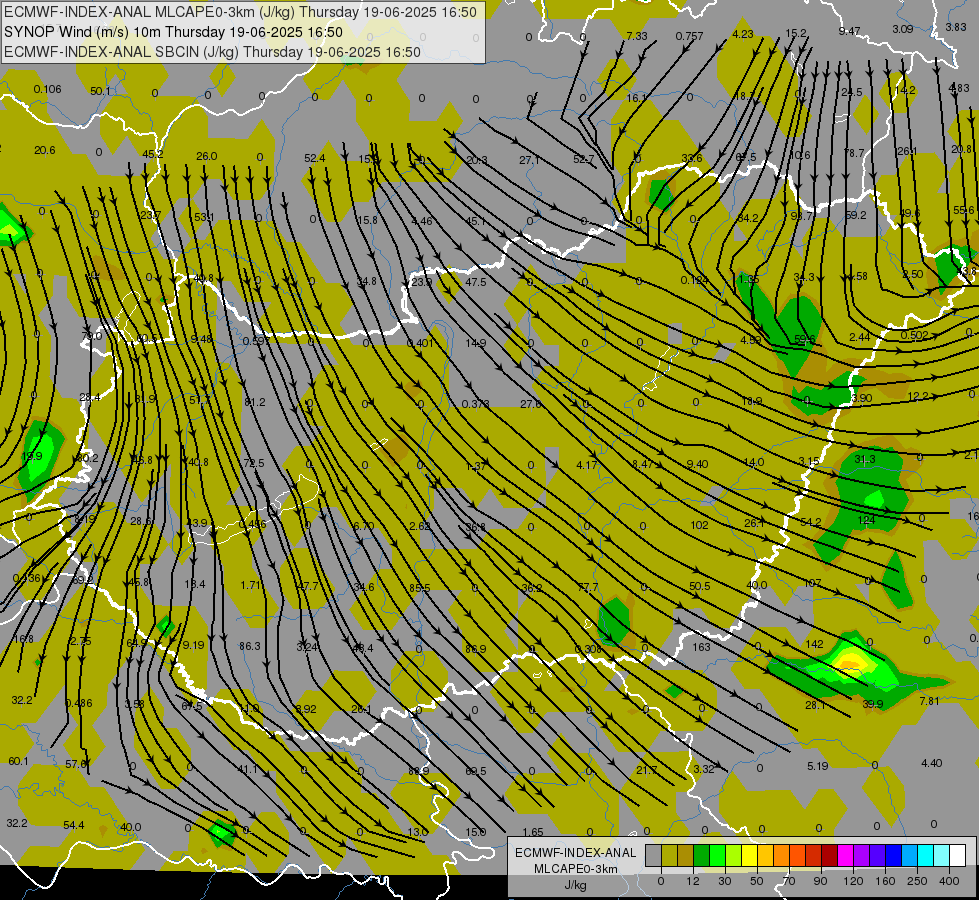Click the map value 7.81
This screenshot has height=900, width=979.
coord(929,701)
